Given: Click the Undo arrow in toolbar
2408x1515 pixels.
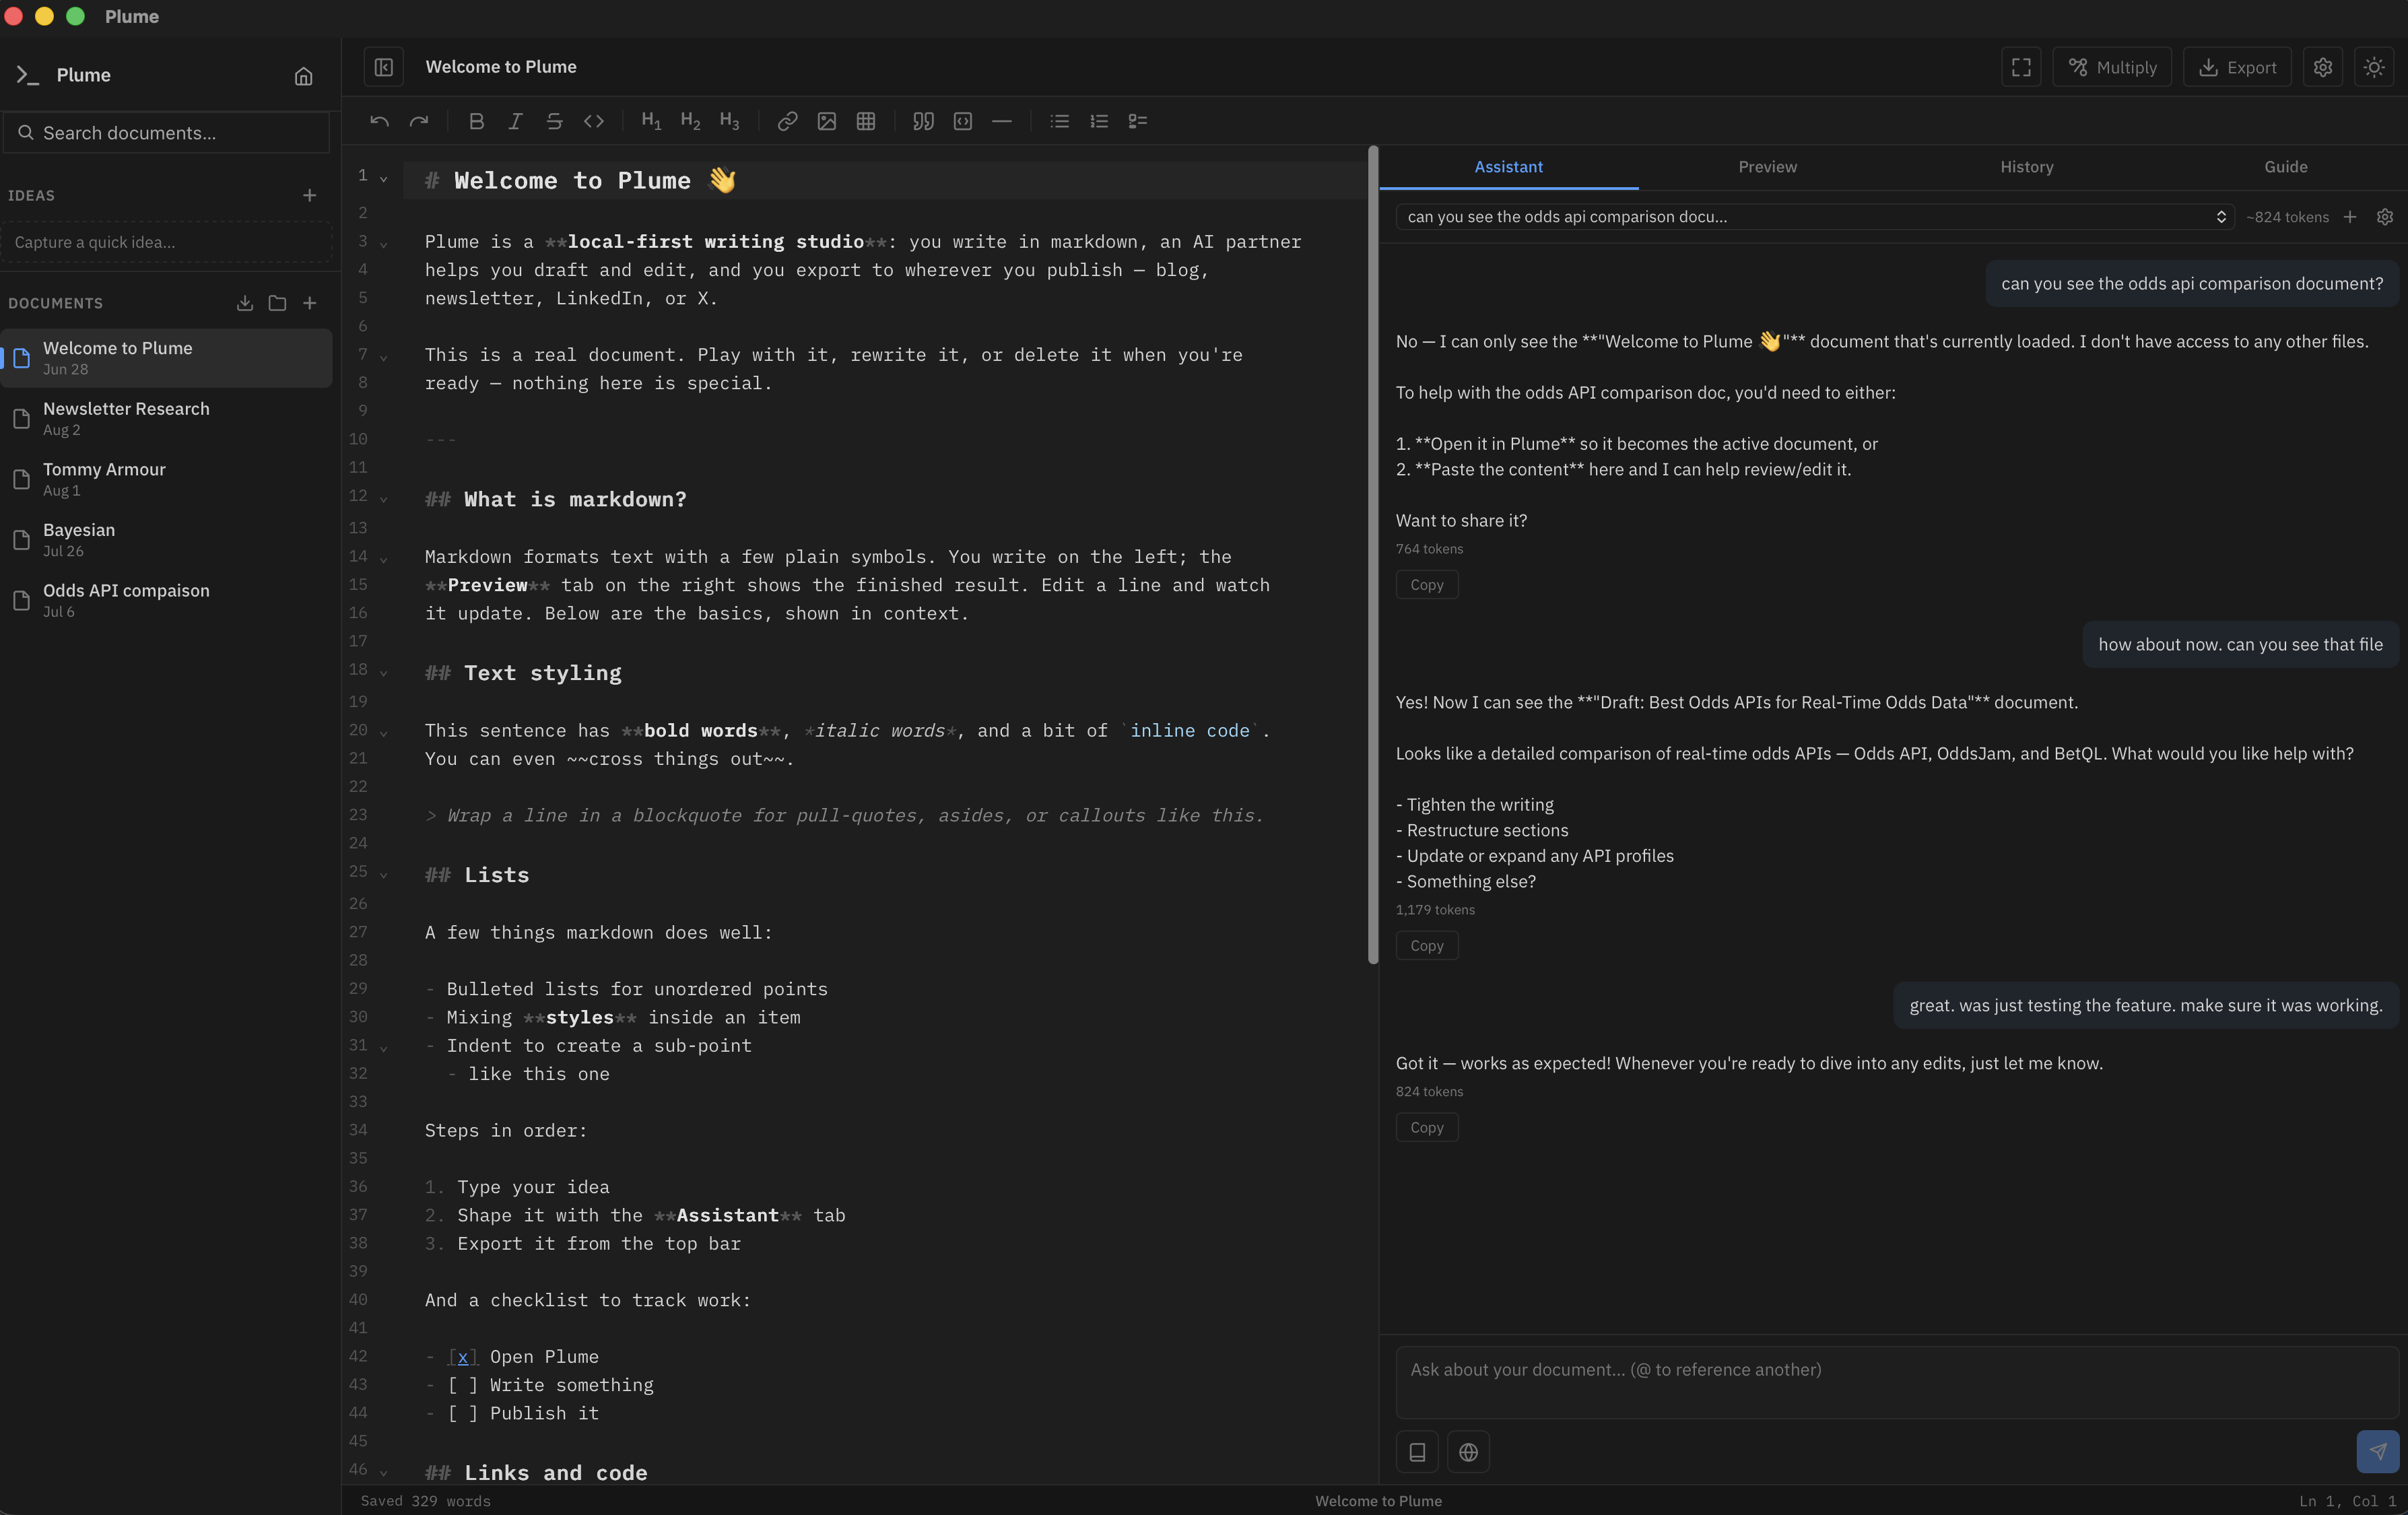Looking at the screenshot, I should tap(379, 121).
